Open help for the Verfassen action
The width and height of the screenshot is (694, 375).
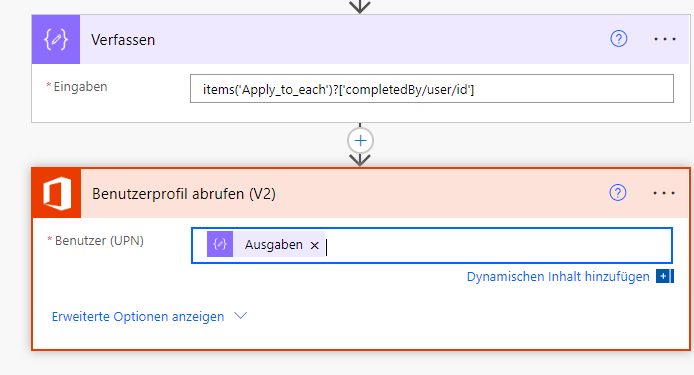pos(618,39)
